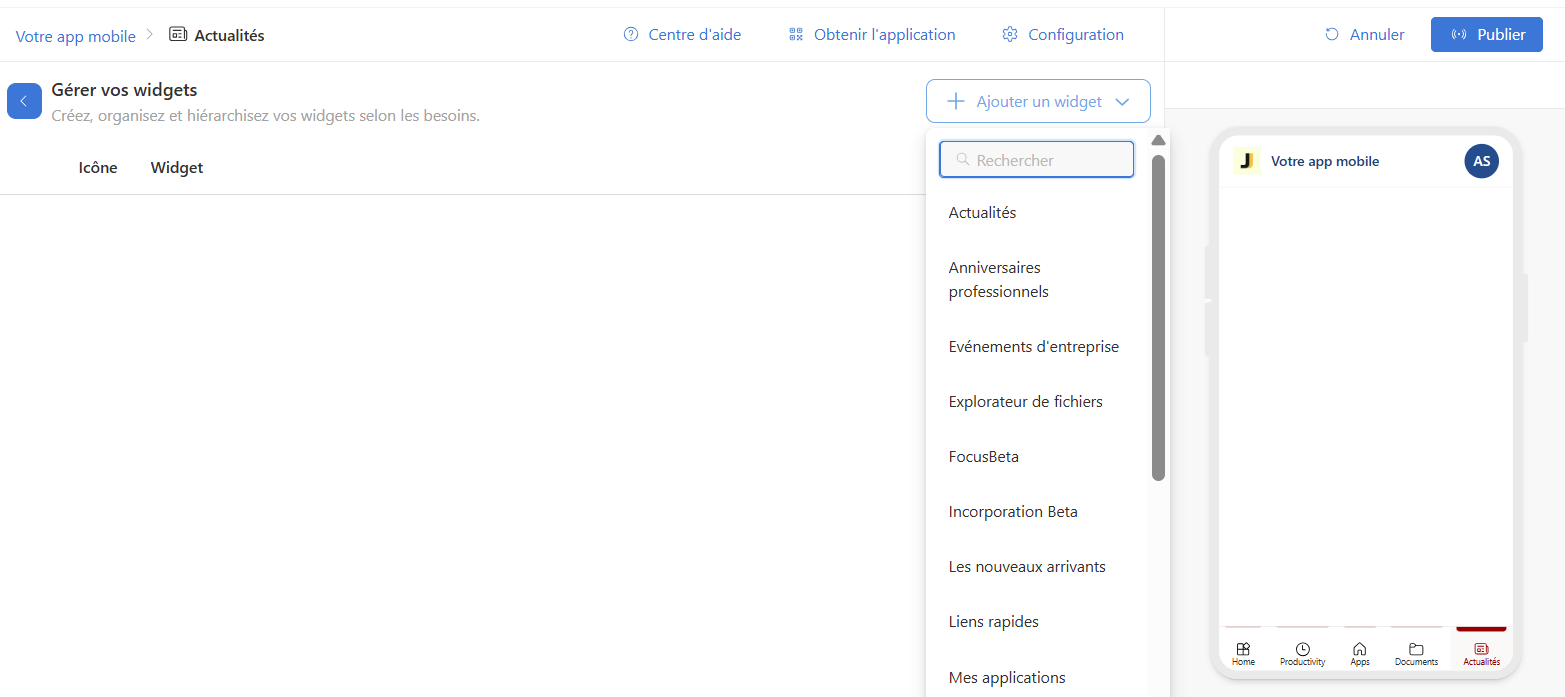Screen dimensions: 1565x697
Task: Click the blue back arrow button
Action: 24,101
